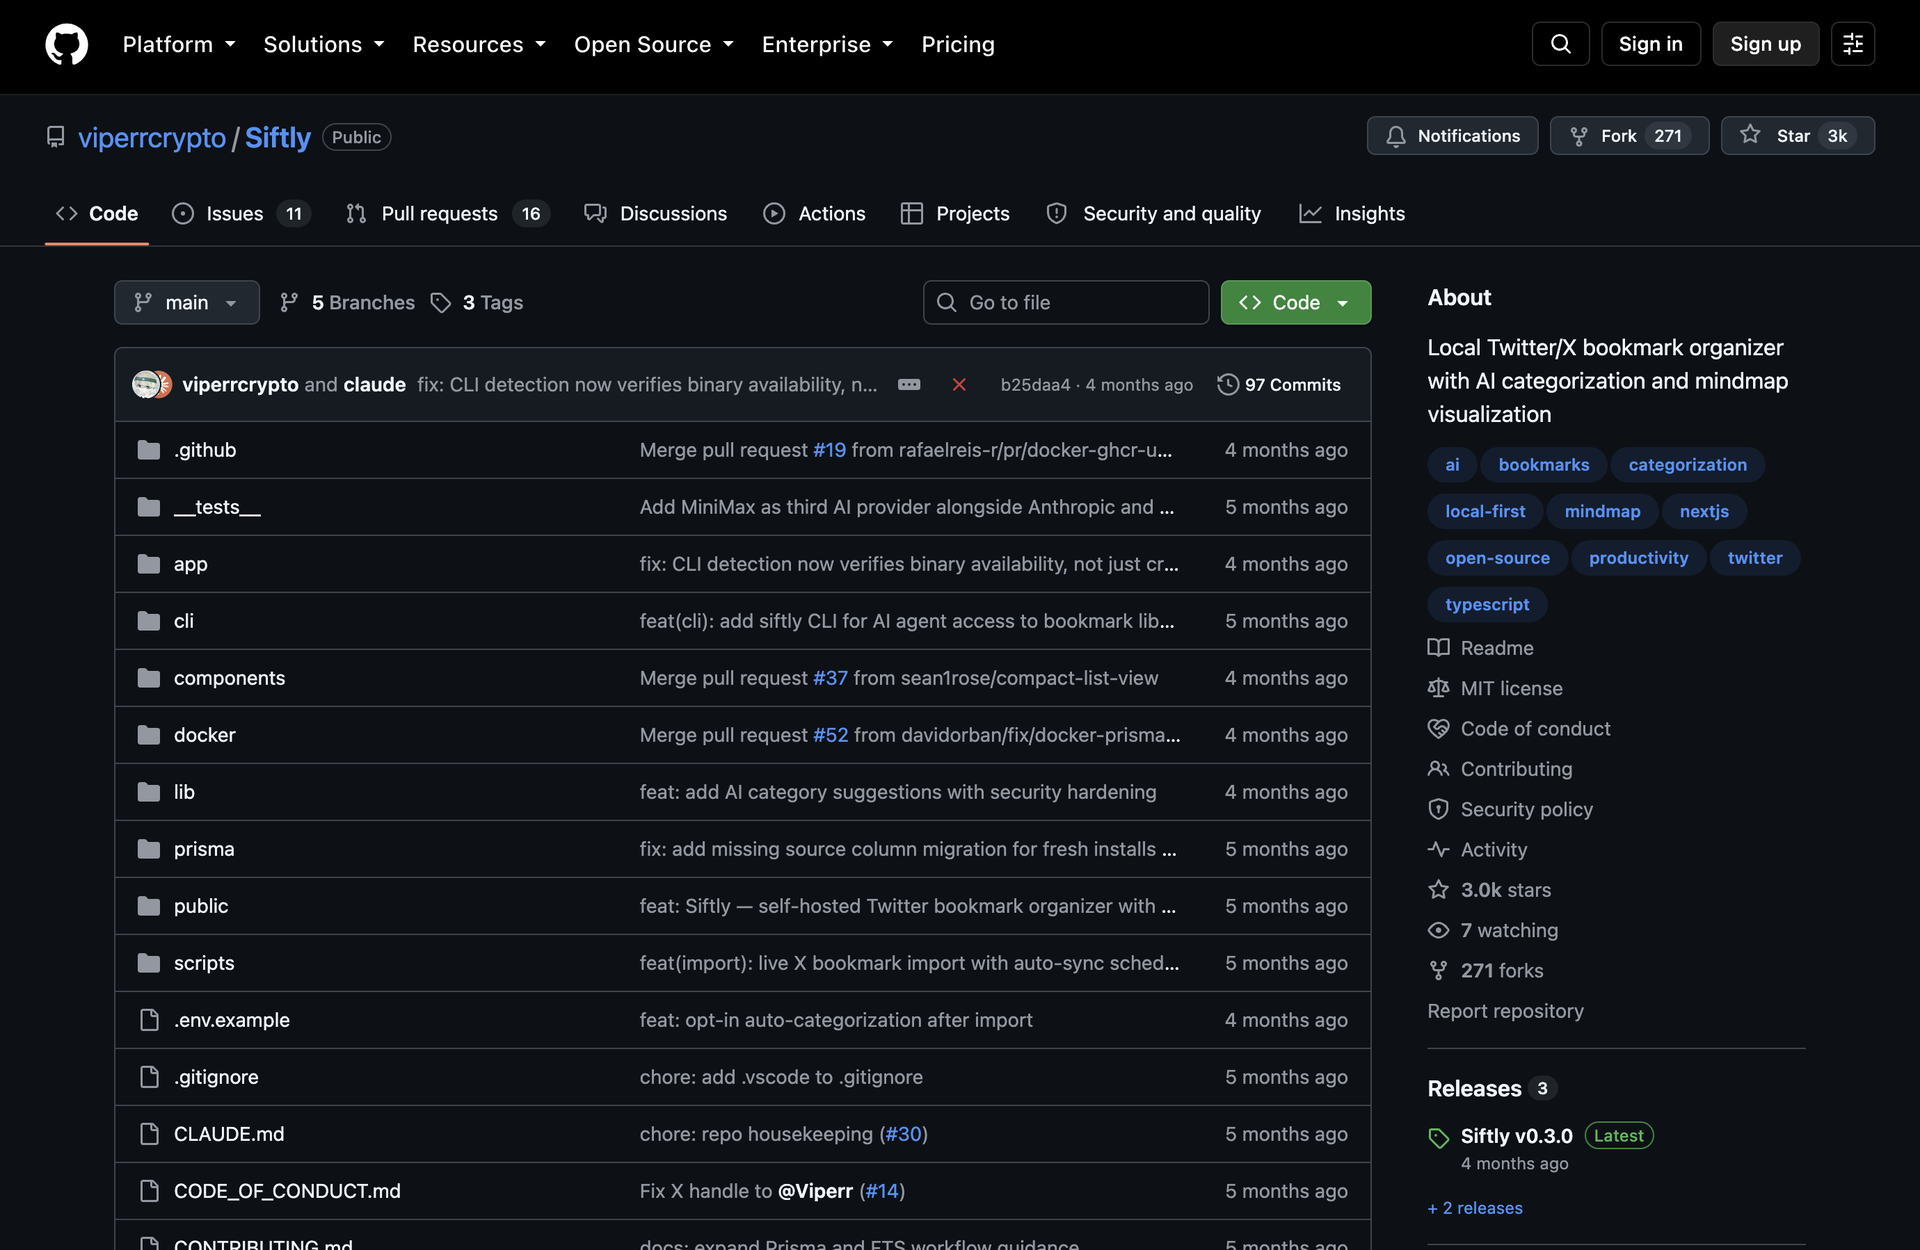The image size is (1920, 1250).
Task: View the 3 Tags link
Action: click(477, 302)
